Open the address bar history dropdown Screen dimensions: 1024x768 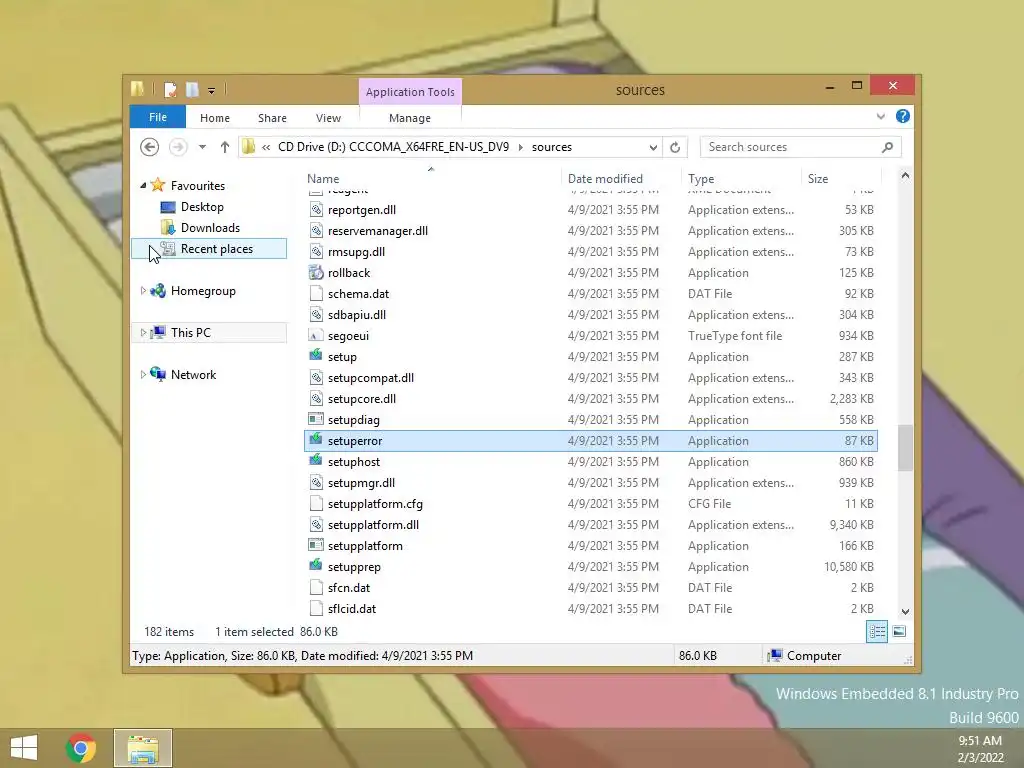pos(653,148)
